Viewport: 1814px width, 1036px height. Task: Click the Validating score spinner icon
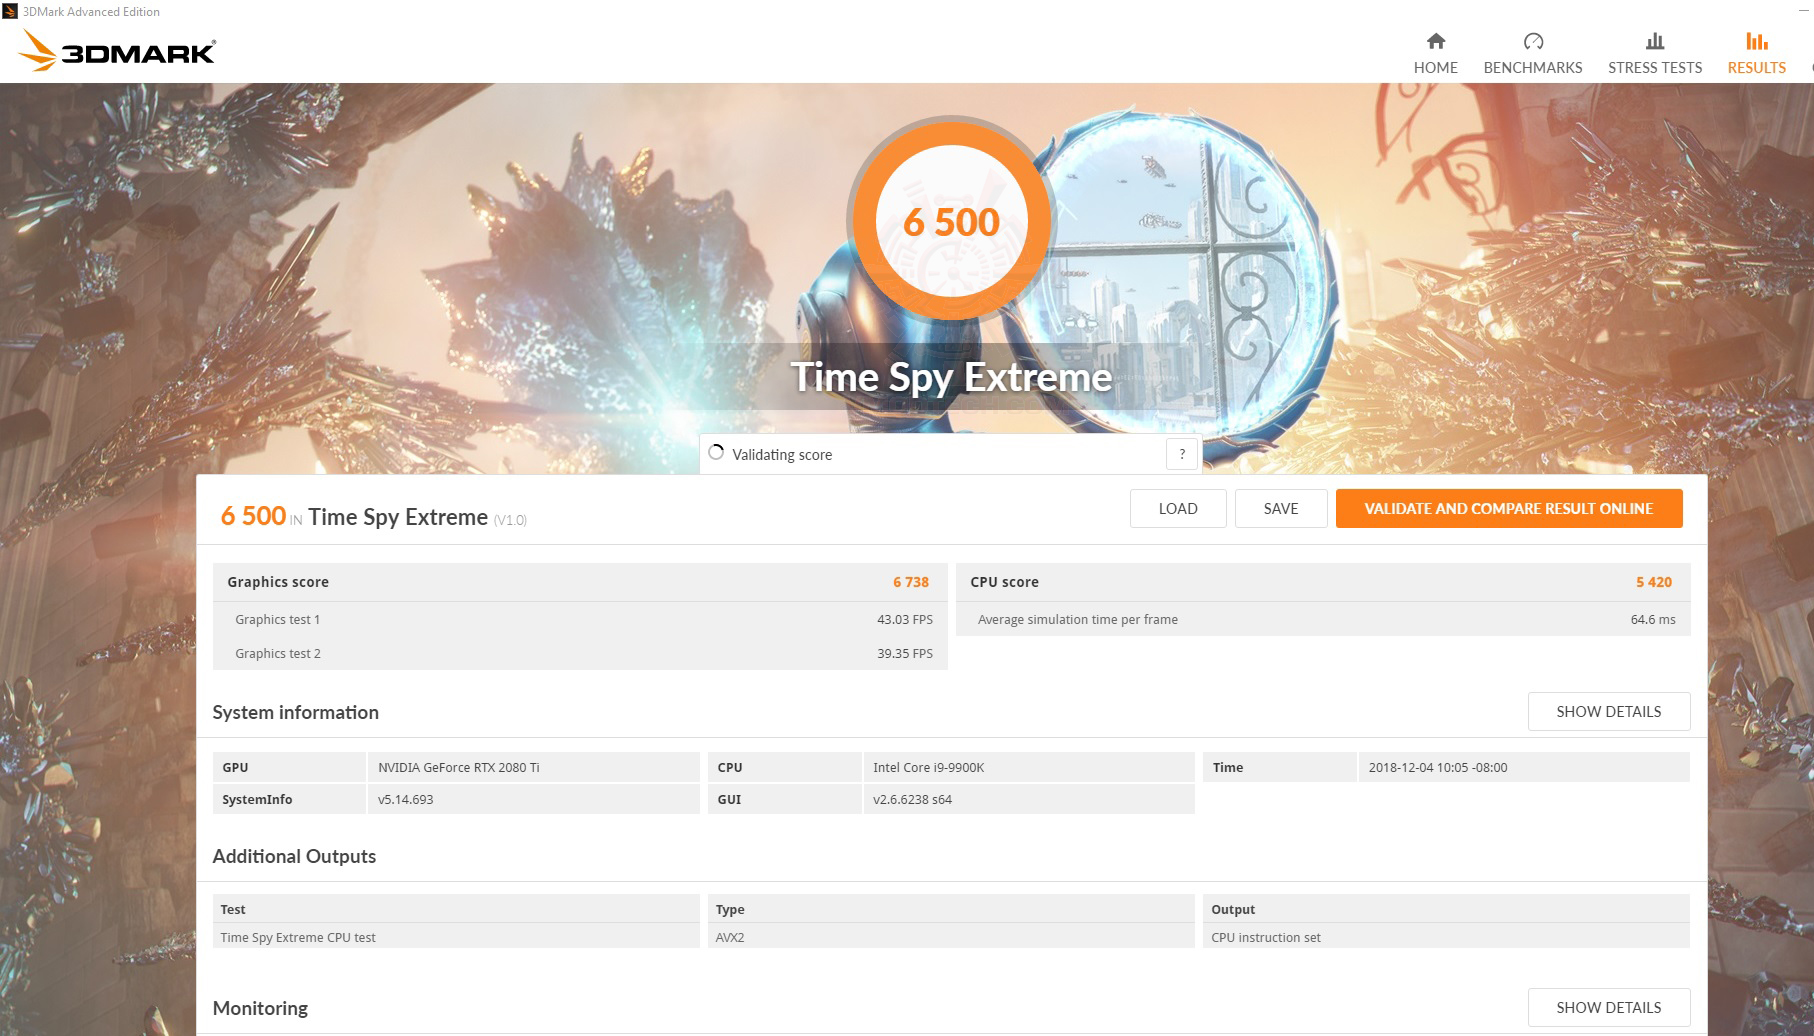click(716, 452)
